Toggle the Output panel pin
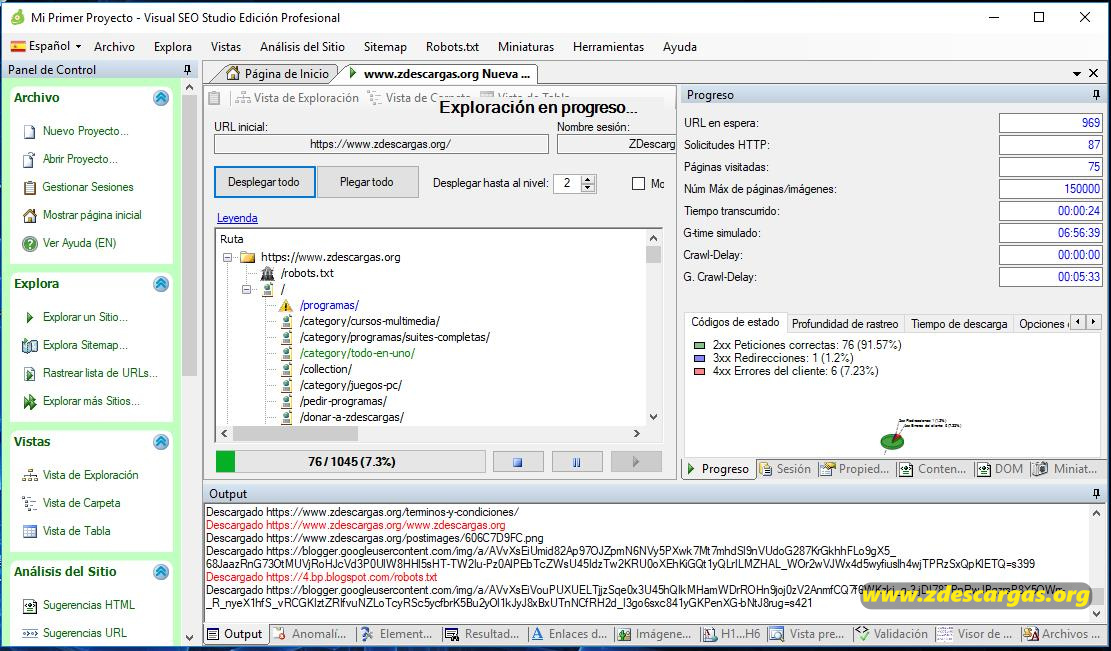This screenshot has height=651, width=1111. coord(1097,494)
